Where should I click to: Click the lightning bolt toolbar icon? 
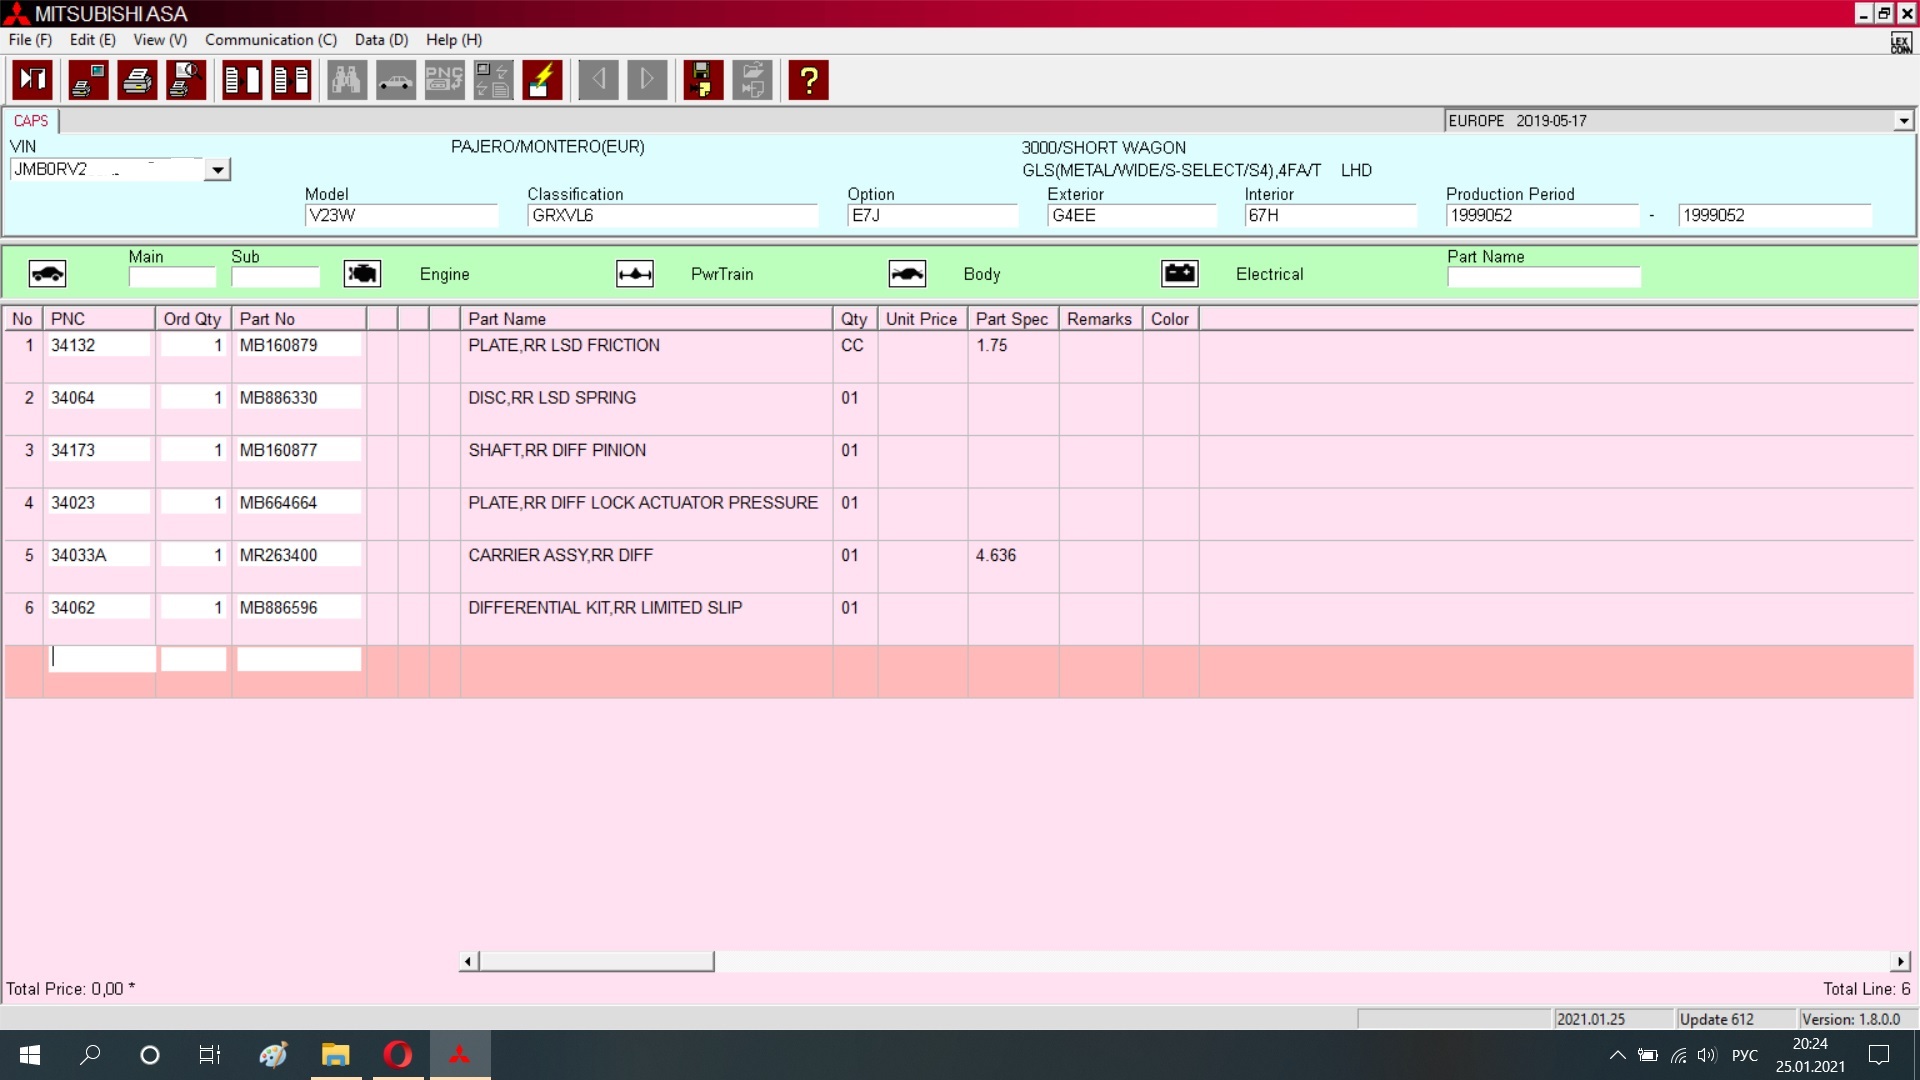point(541,80)
